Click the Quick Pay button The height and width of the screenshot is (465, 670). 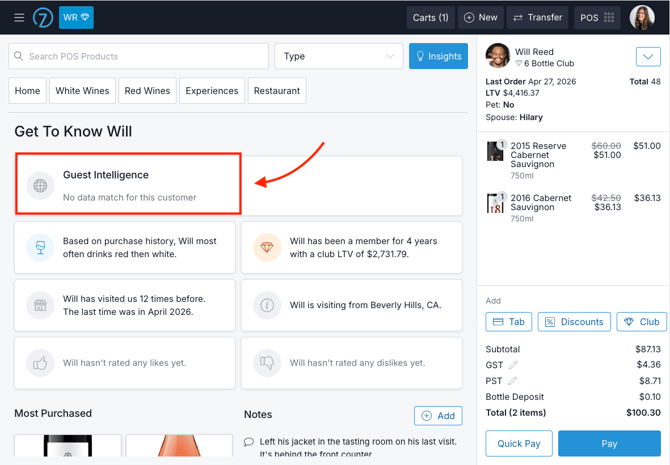coord(519,444)
